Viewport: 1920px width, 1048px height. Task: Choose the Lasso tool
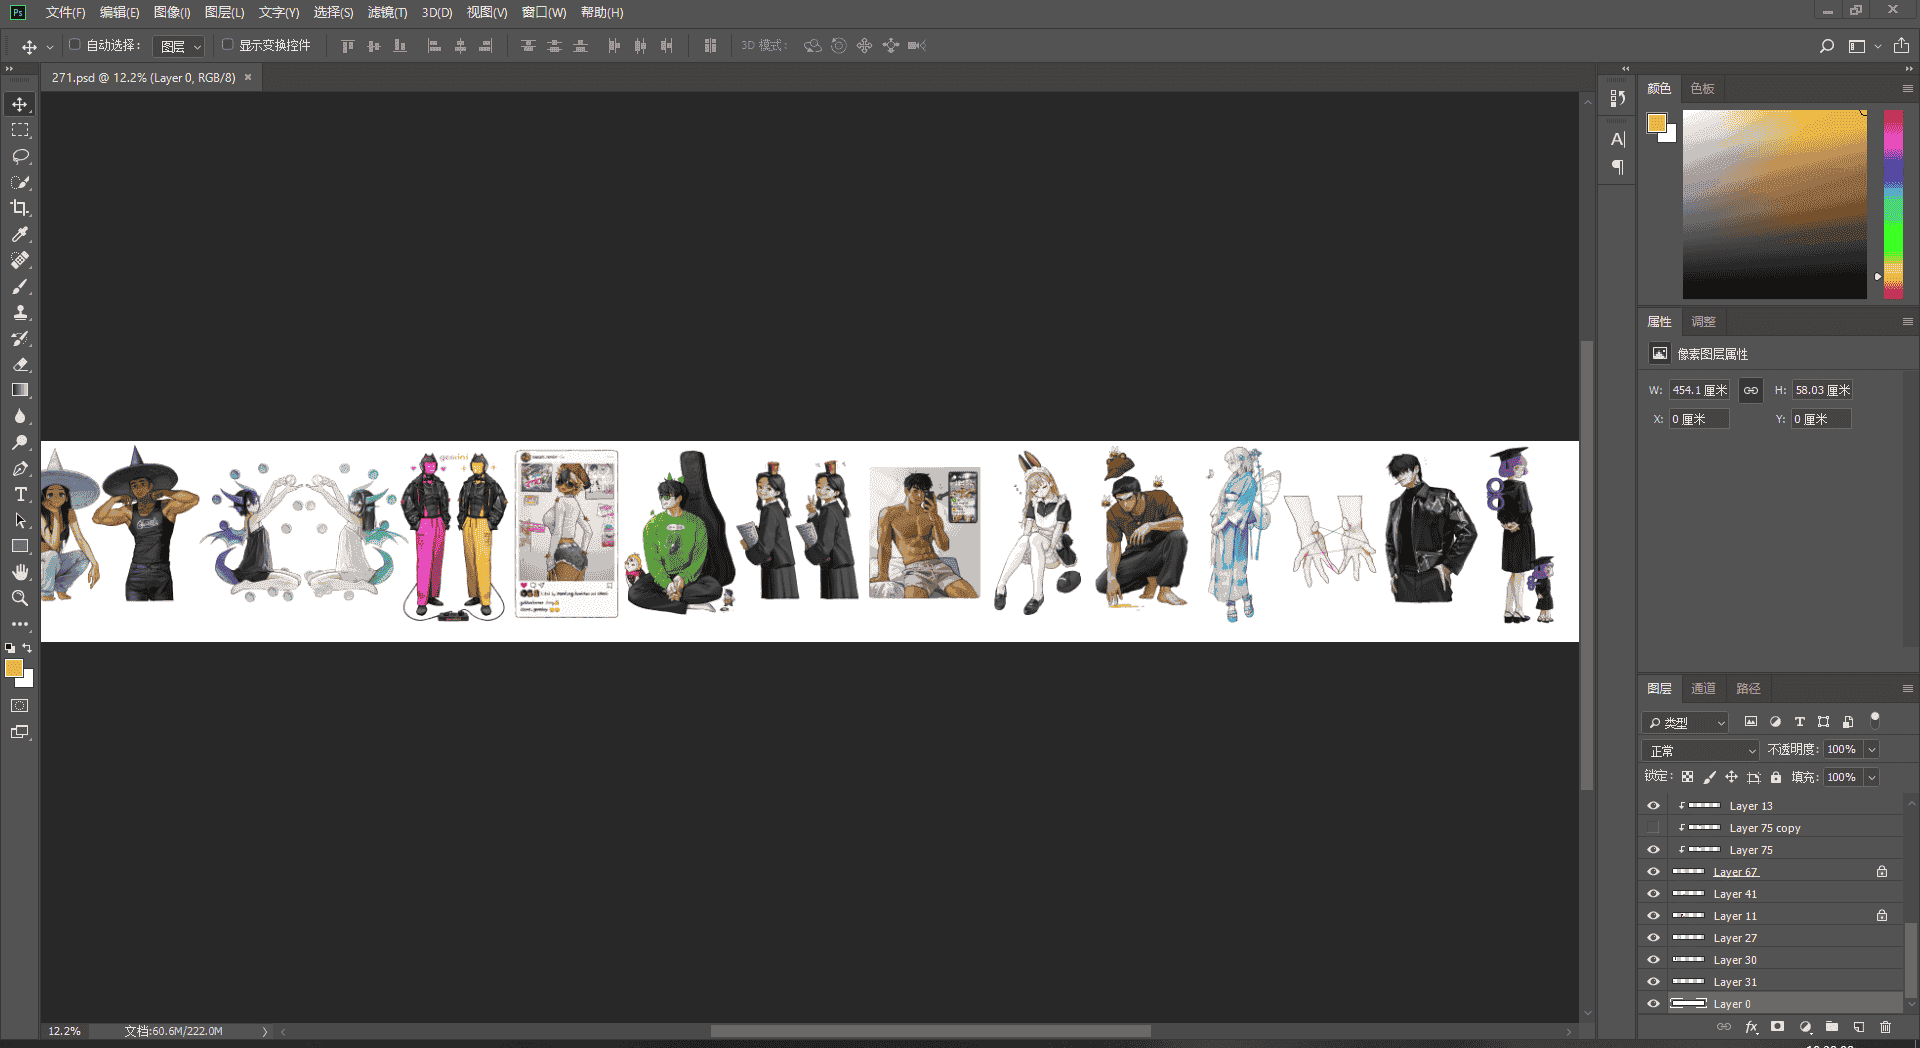20,156
